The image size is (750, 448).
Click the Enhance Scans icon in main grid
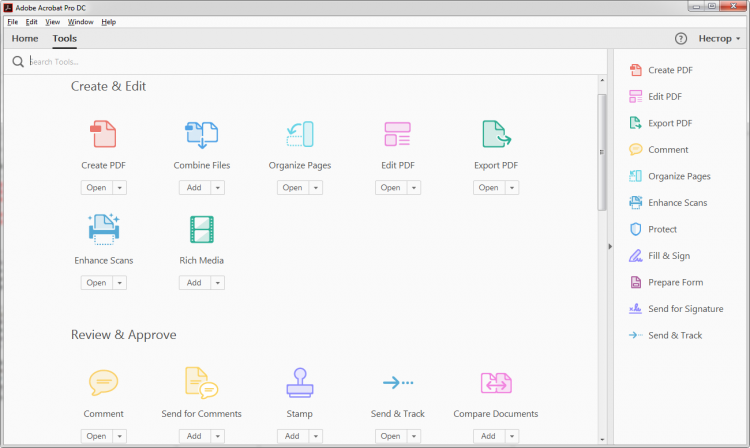tap(104, 229)
